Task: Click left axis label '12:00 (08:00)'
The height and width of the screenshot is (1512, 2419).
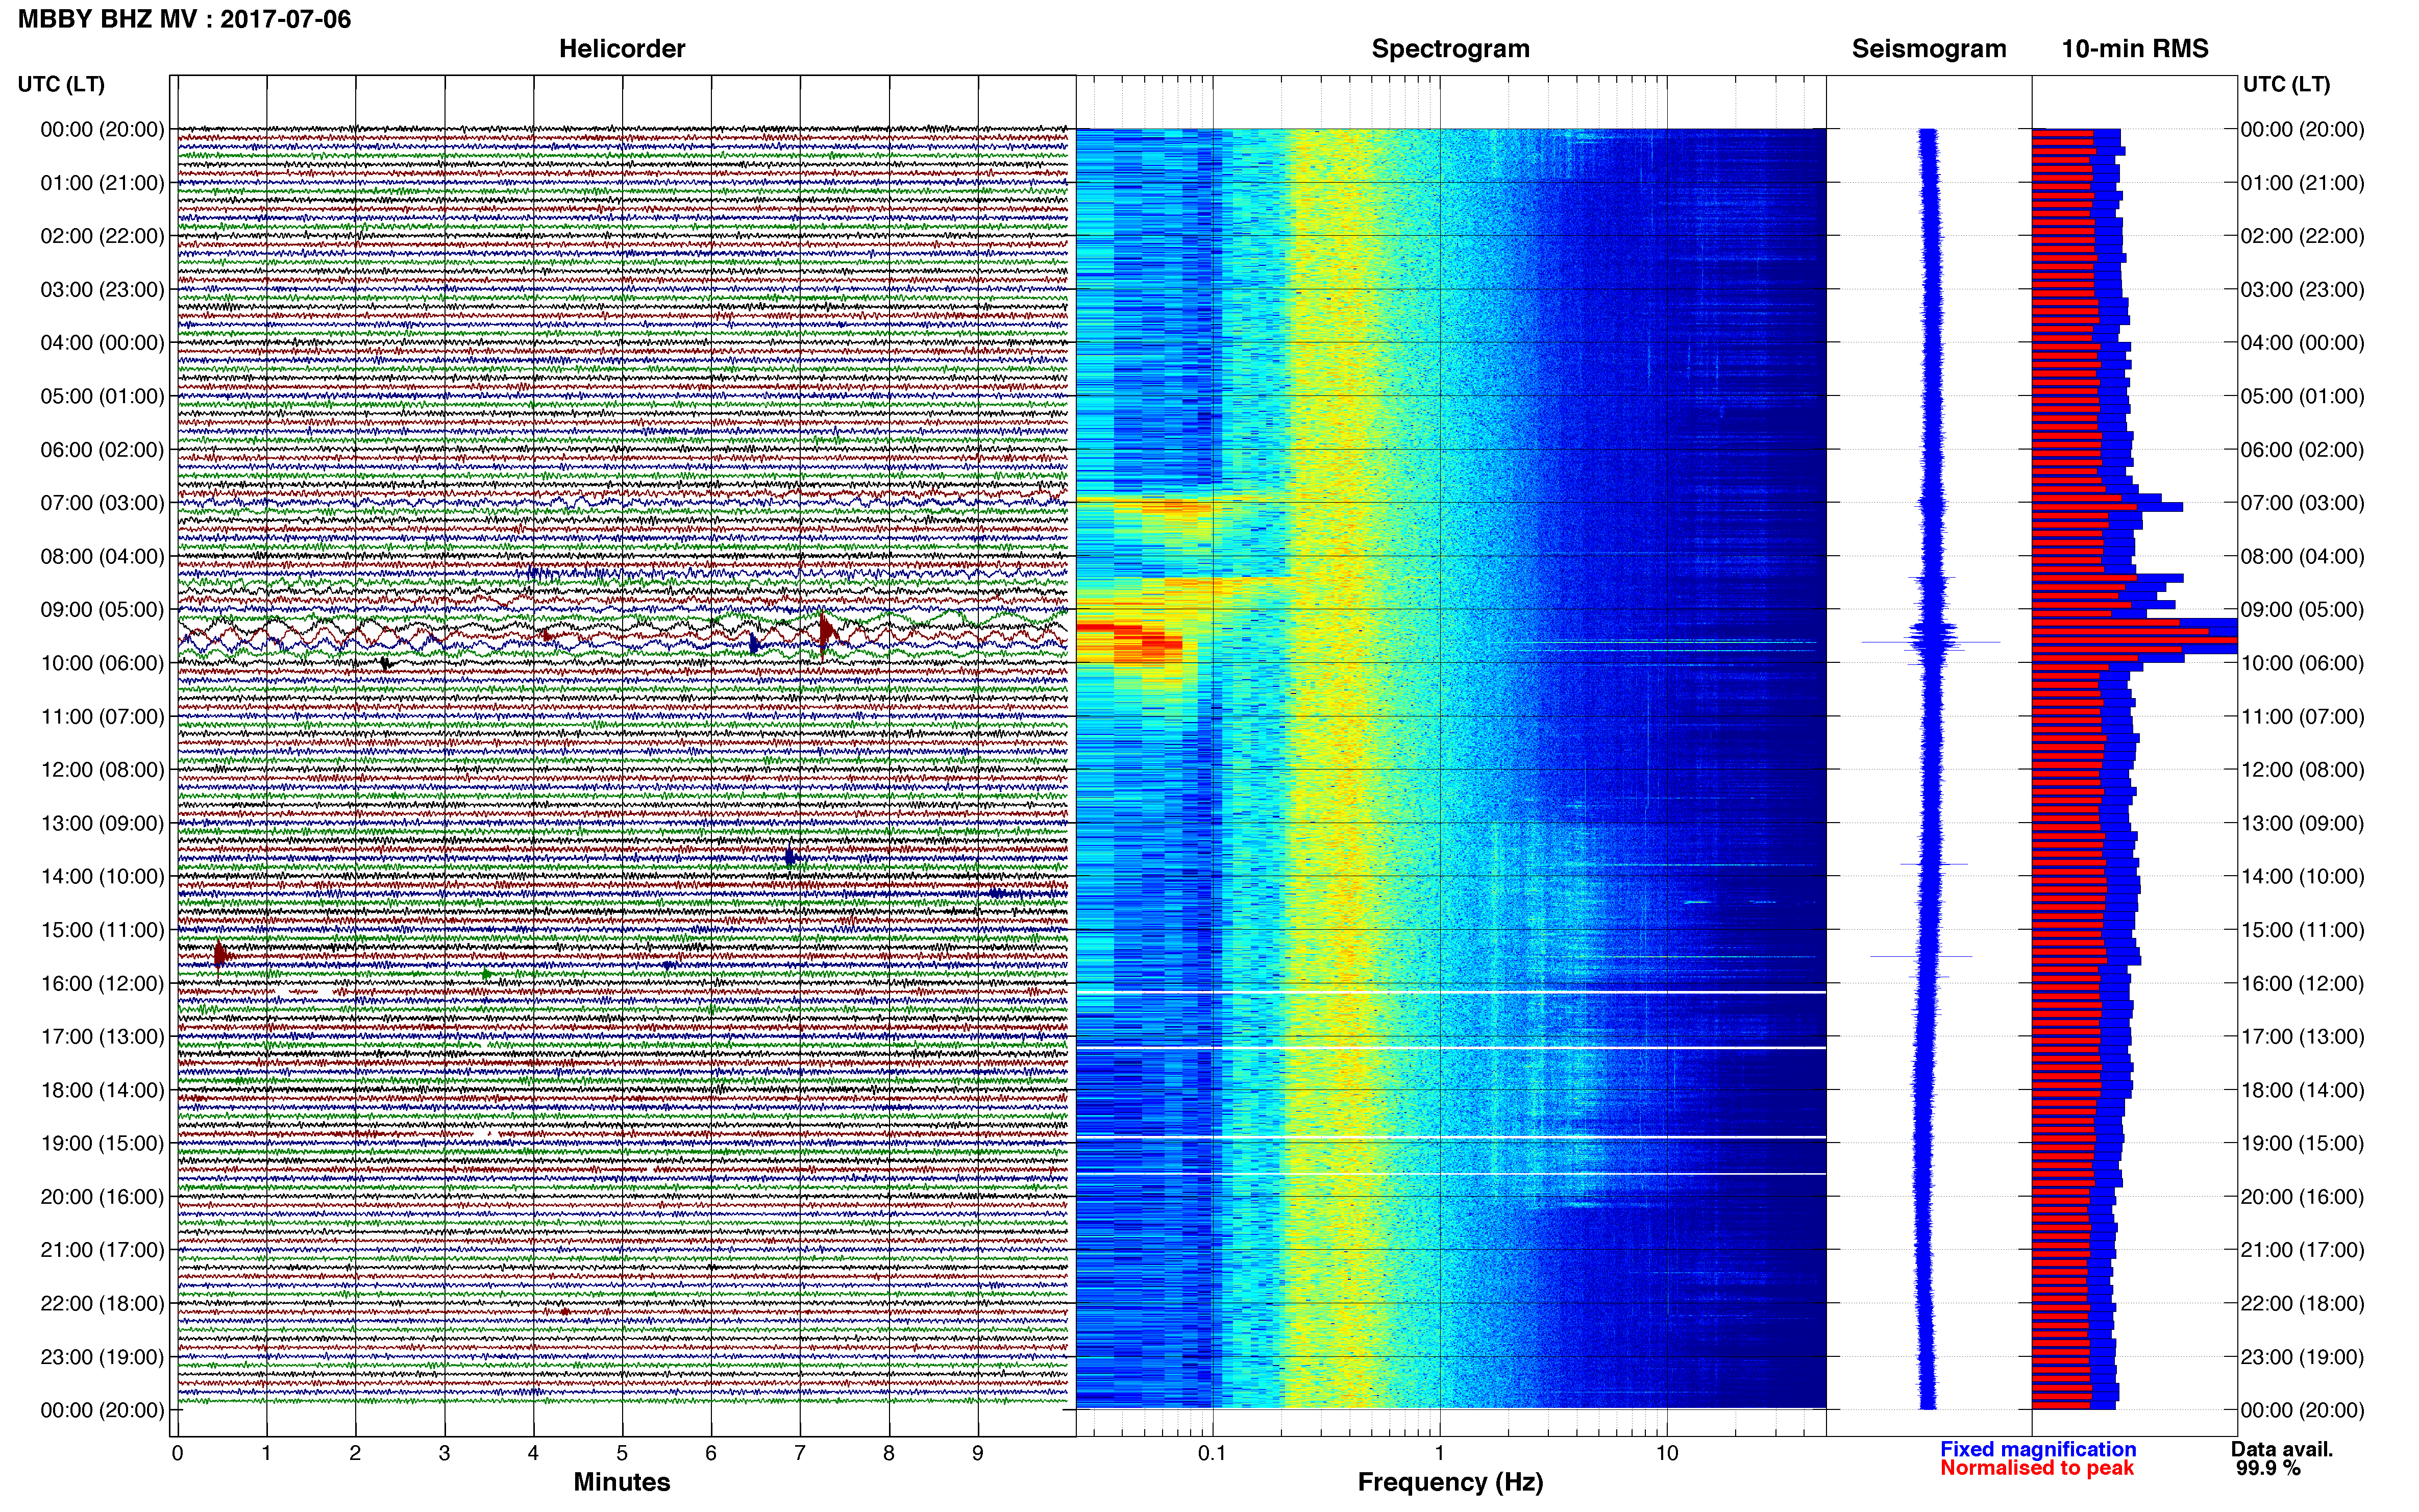Action: [x=102, y=770]
